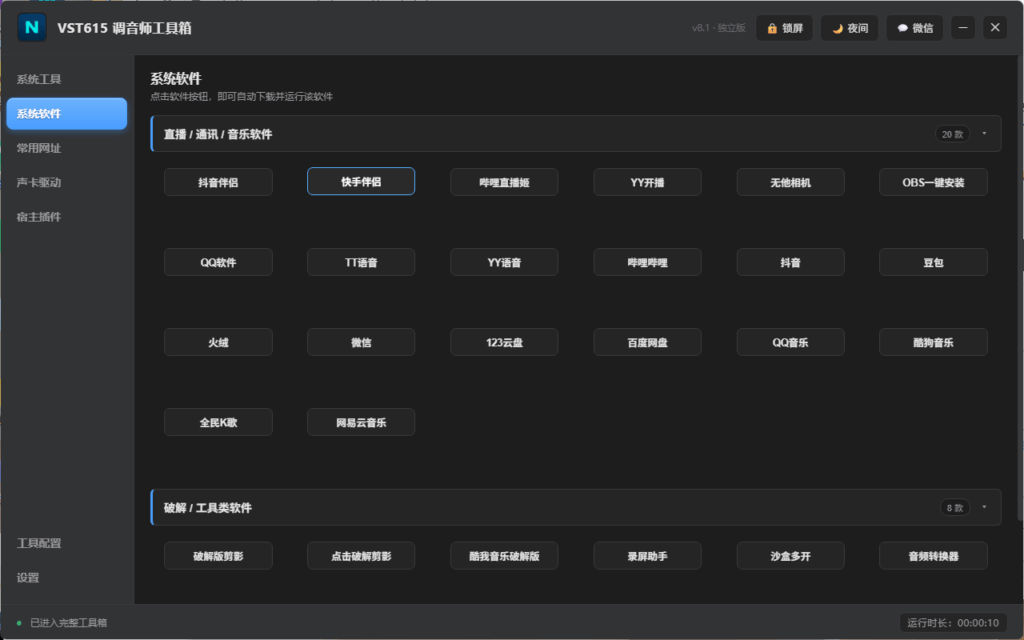Viewport: 1024px width, 640px height.
Task: Launch 抖音伴侣
Action: click(x=218, y=182)
